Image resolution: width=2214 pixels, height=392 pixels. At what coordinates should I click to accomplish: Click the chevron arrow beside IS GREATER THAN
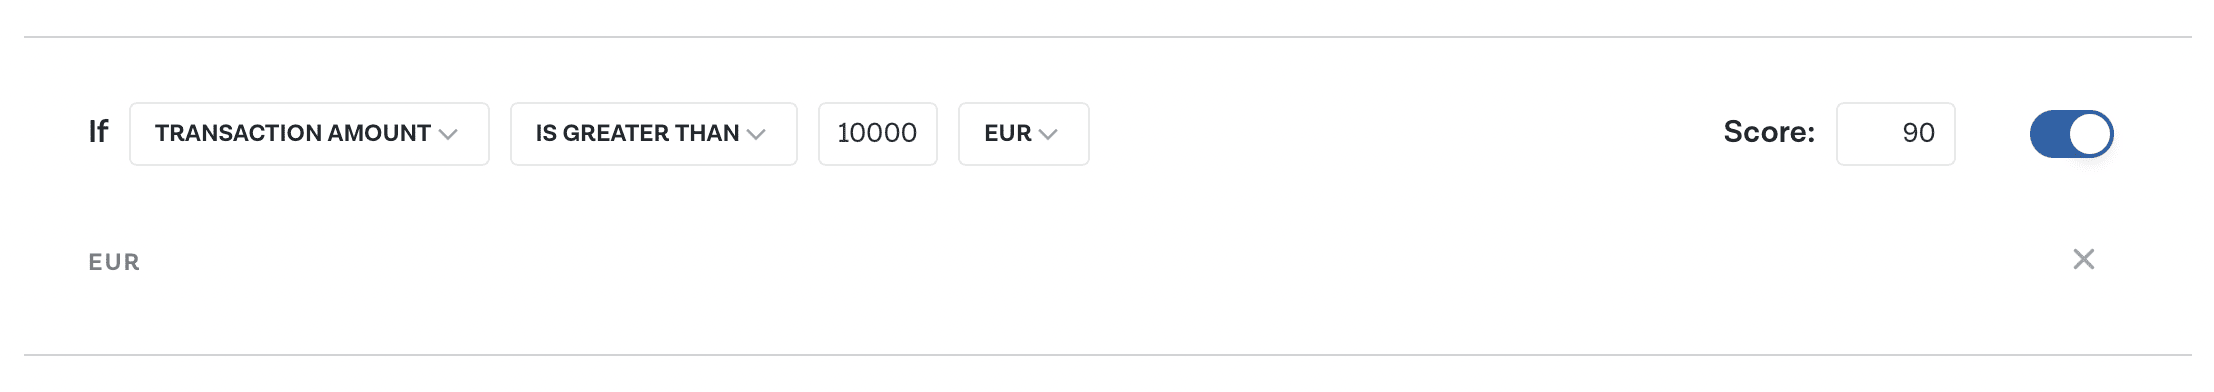pos(756,134)
